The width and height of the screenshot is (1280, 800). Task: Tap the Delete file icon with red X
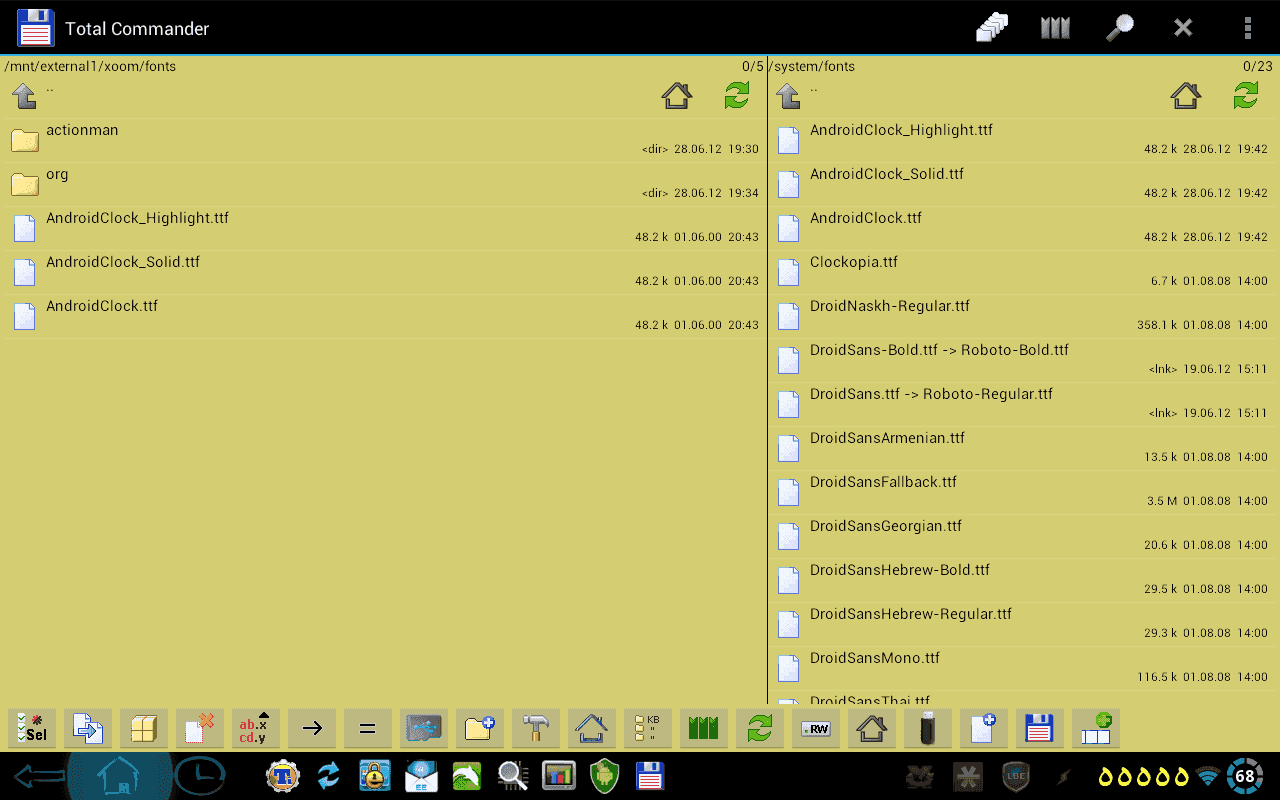point(200,729)
